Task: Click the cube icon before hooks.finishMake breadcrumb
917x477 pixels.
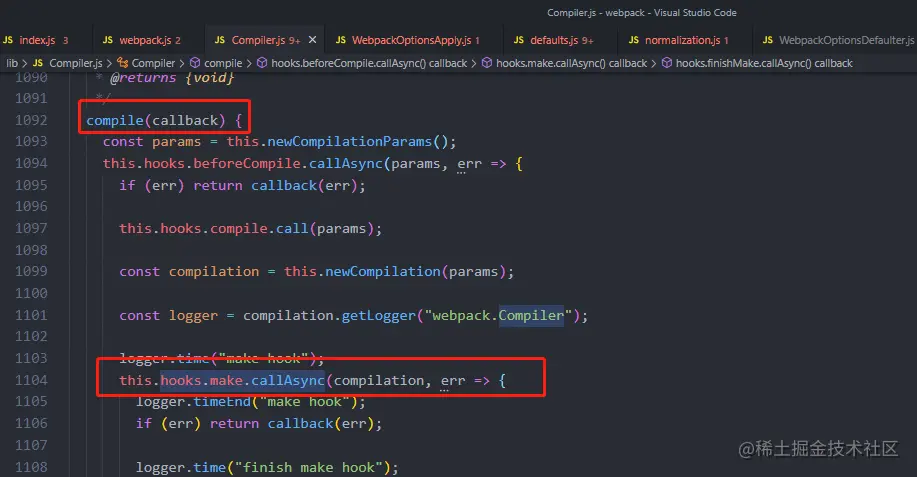Action: tap(667, 63)
